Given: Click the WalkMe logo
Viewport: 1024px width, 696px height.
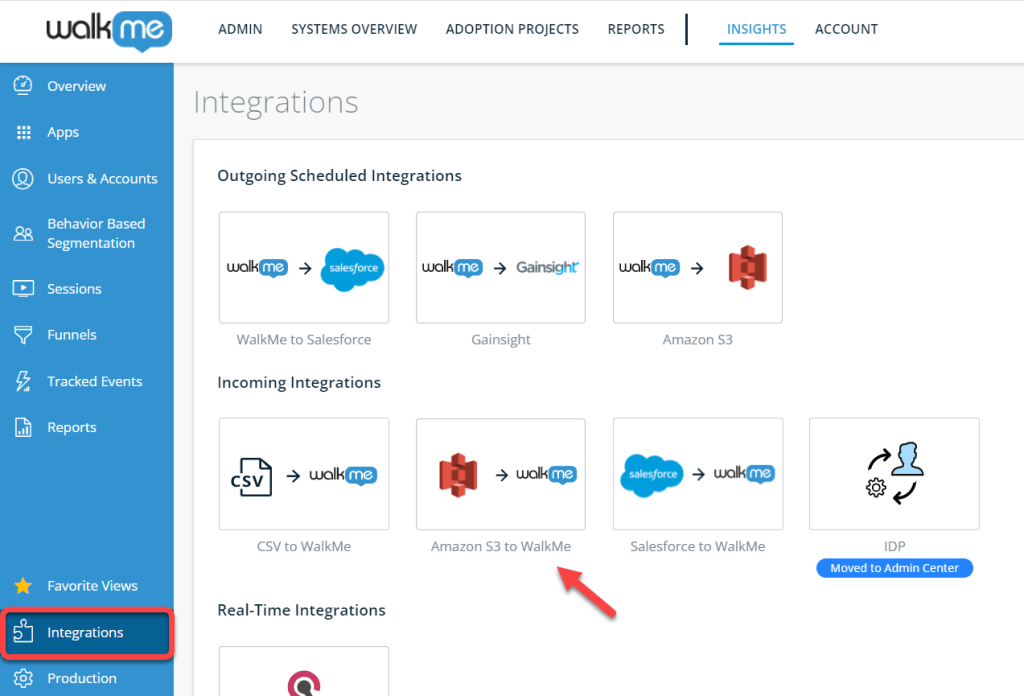Looking at the screenshot, I should [108, 29].
